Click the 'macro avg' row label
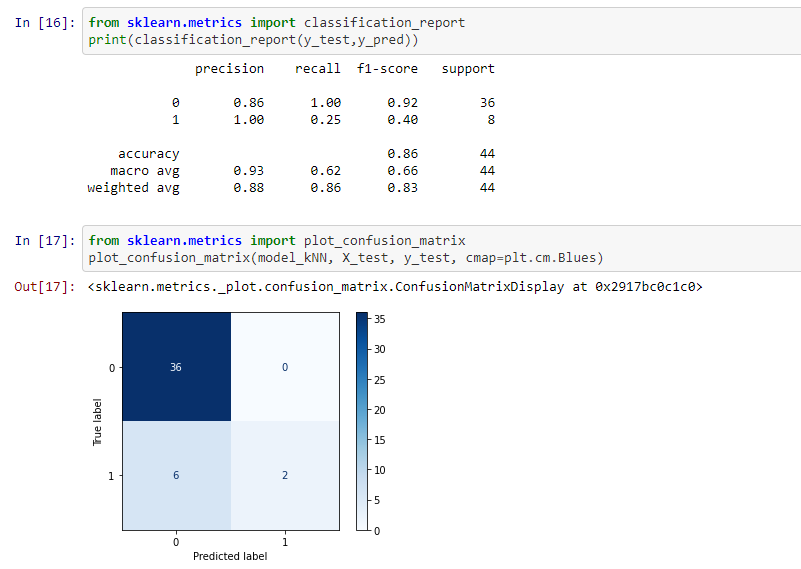The width and height of the screenshot is (801, 569). 145,171
